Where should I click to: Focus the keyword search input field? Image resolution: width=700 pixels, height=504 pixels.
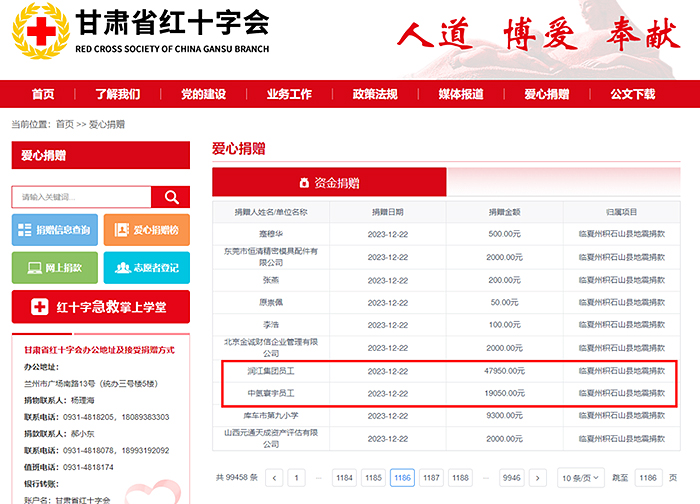coord(82,197)
